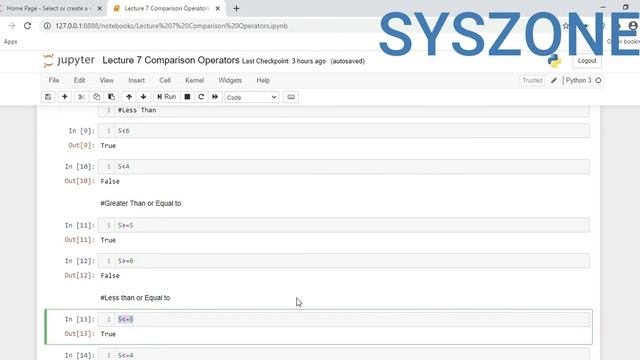The image size is (640, 360).
Task: Click the In [11] prompt label
Action: (x=80, y=225)
